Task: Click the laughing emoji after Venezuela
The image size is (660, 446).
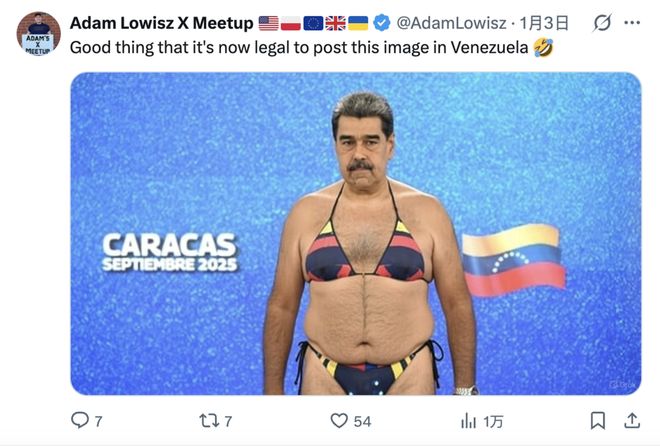Action: 543,48
